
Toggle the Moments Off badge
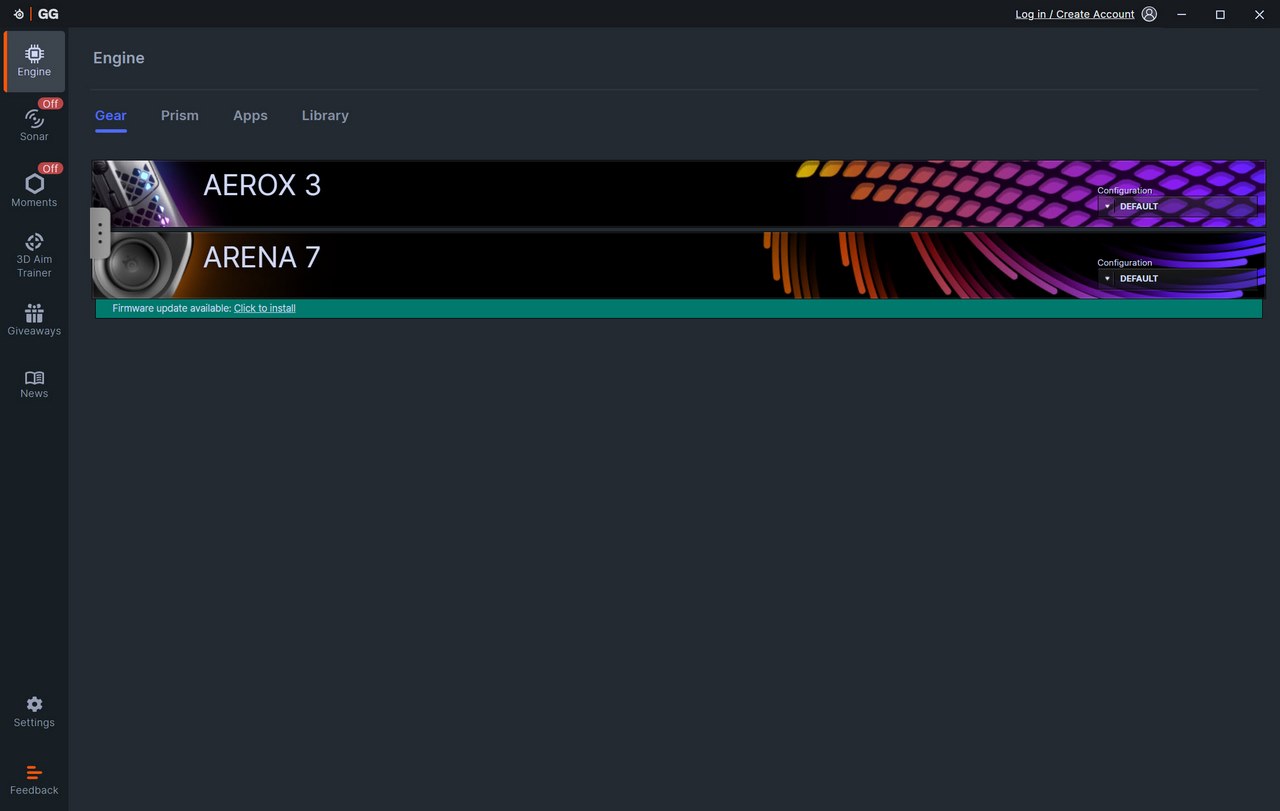50,168
